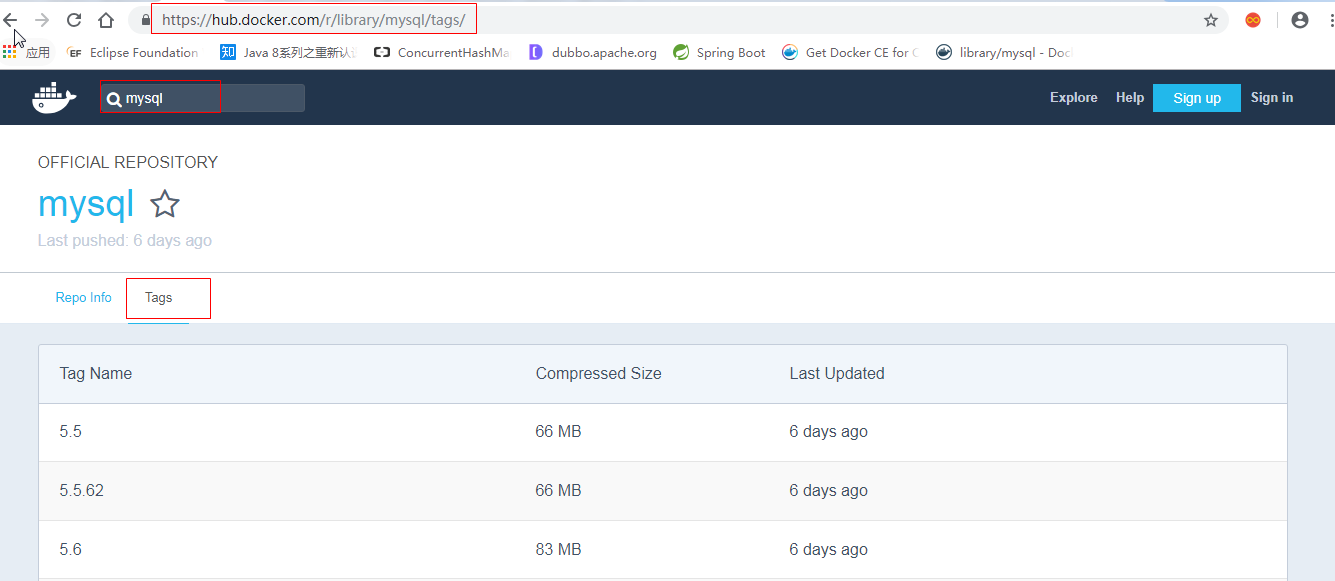
Task: Select the Tags tab
Action: coord(159,298)
